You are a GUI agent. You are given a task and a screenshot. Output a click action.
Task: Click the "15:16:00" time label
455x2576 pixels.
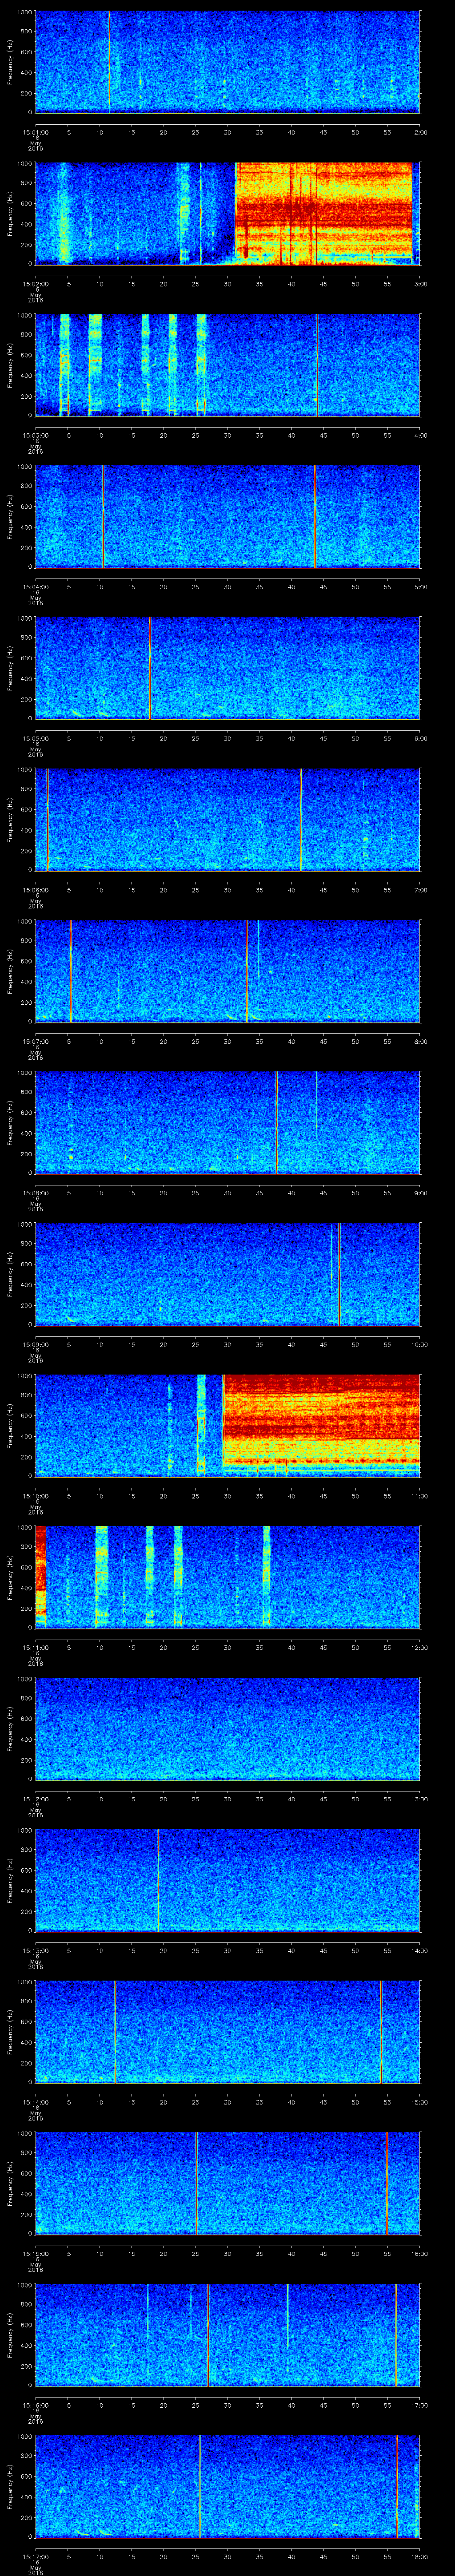point(35,2405)
